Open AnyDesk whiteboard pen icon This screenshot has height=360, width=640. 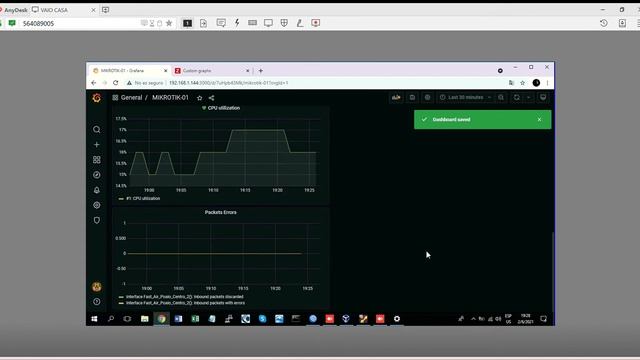300,23
